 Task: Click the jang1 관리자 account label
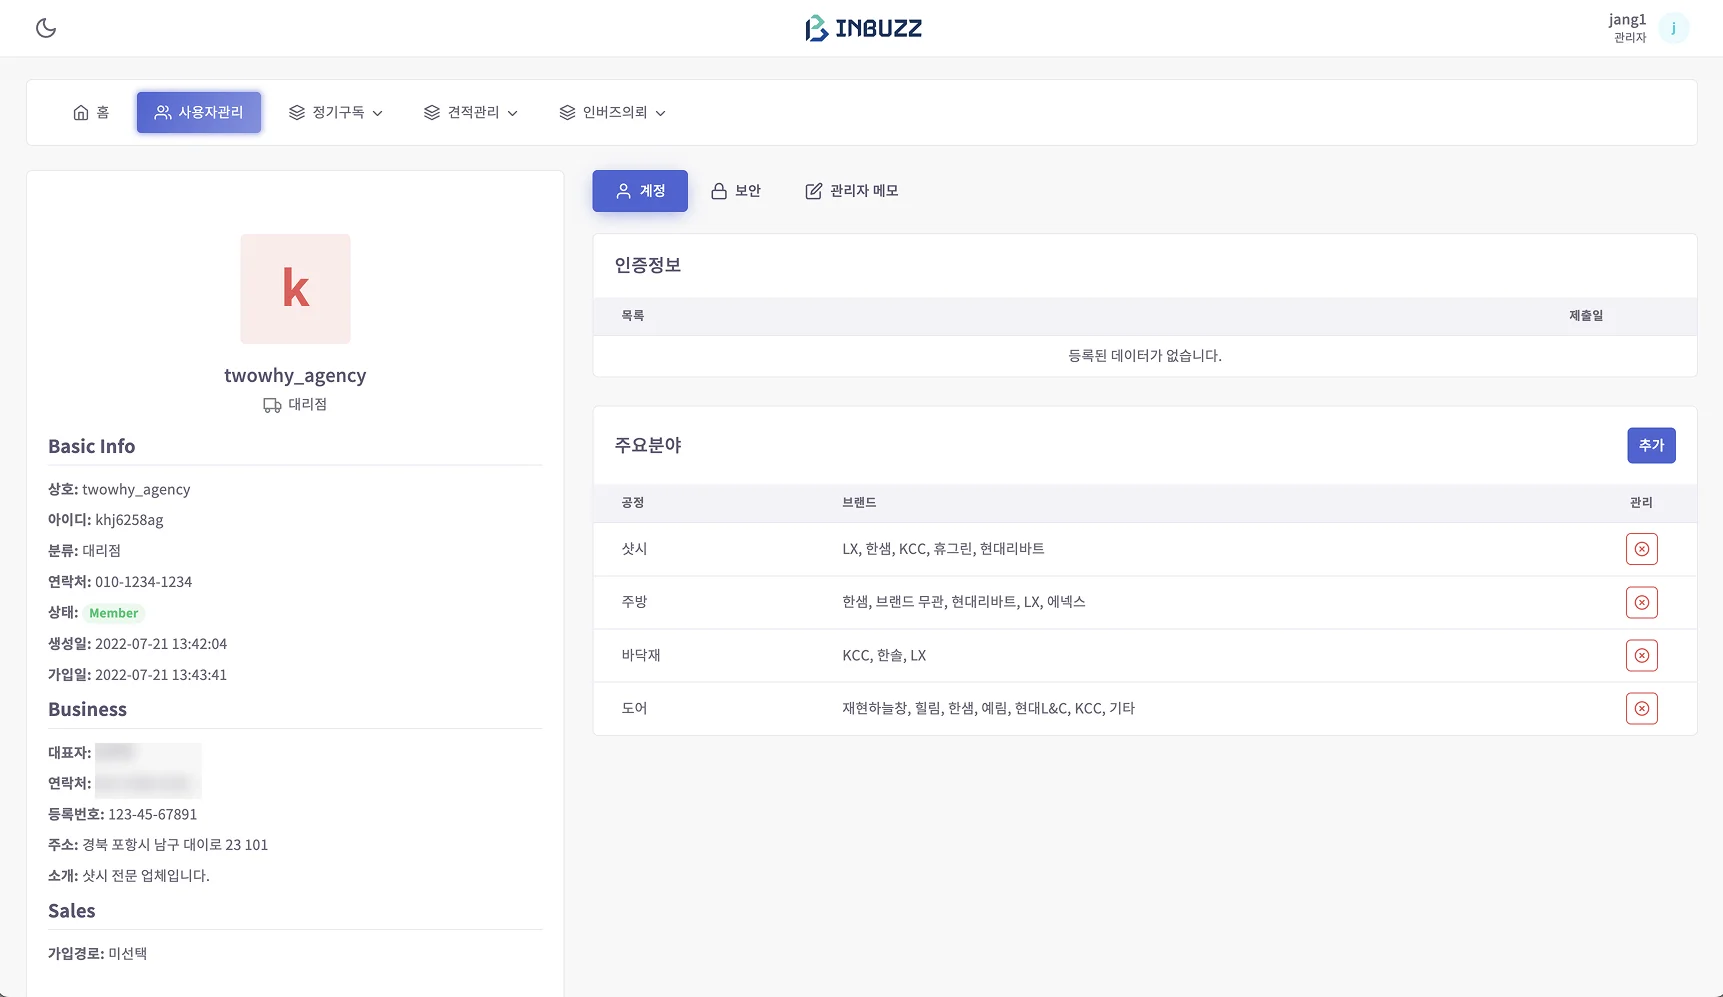(1627, 28)
